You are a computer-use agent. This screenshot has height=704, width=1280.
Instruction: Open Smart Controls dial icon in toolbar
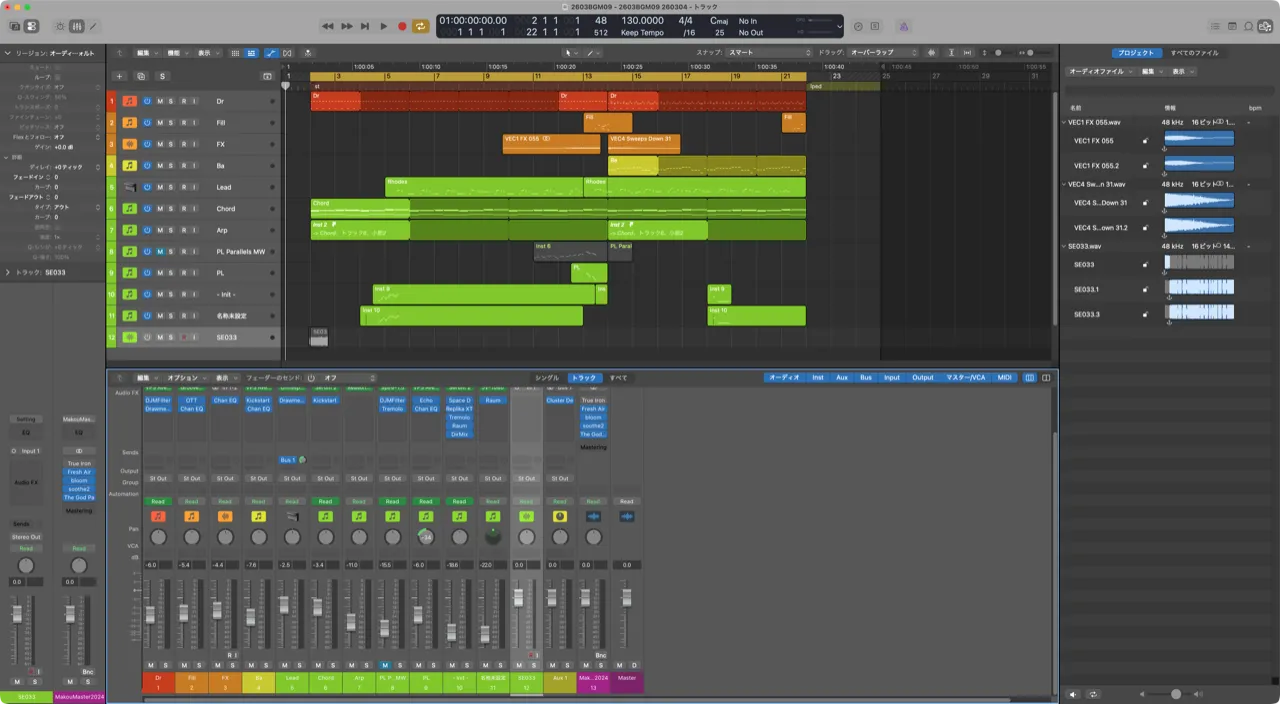[x=59, y=26]
